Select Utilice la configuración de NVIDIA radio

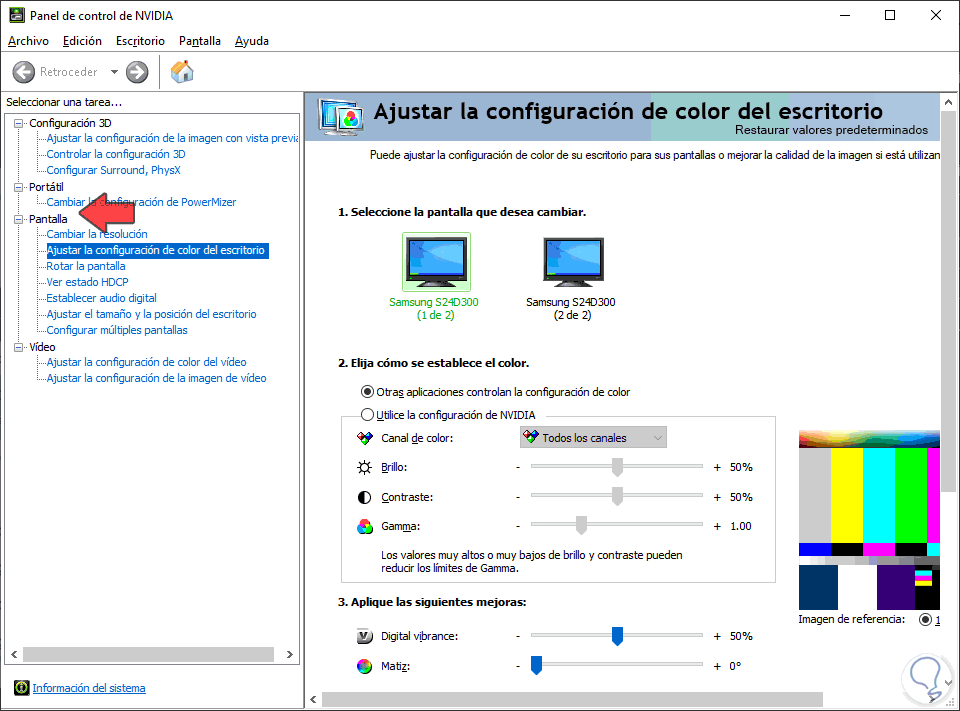tap(367, 415)
